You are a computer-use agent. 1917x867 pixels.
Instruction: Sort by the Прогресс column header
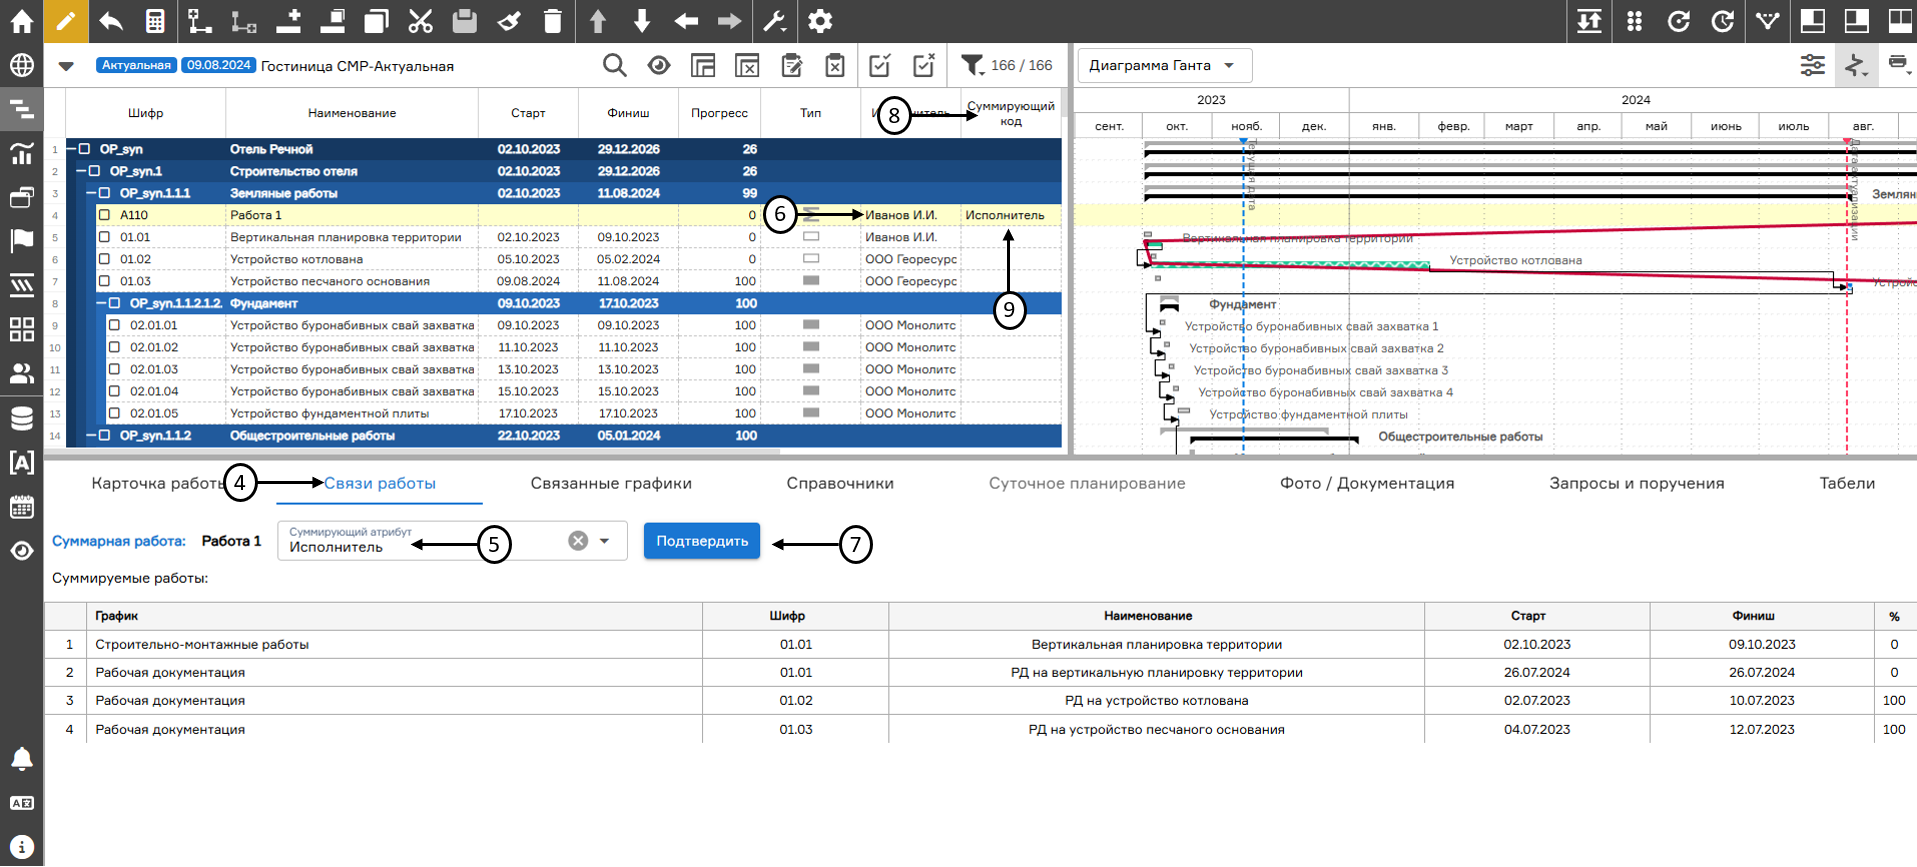coord(720,113)
